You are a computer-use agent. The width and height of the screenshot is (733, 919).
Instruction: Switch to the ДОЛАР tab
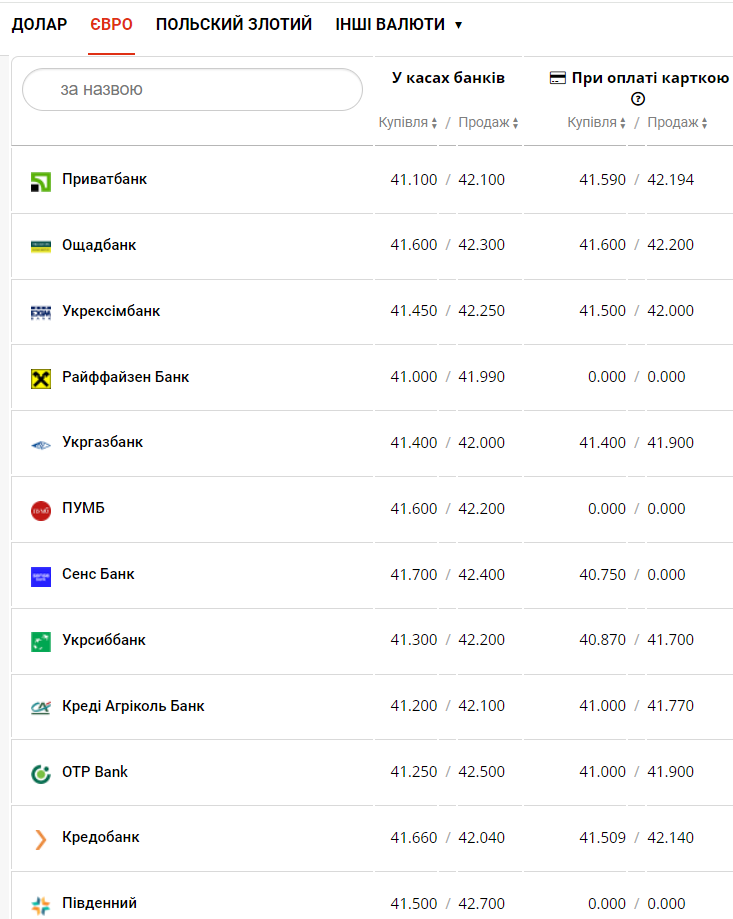click(x=39, y=25)
